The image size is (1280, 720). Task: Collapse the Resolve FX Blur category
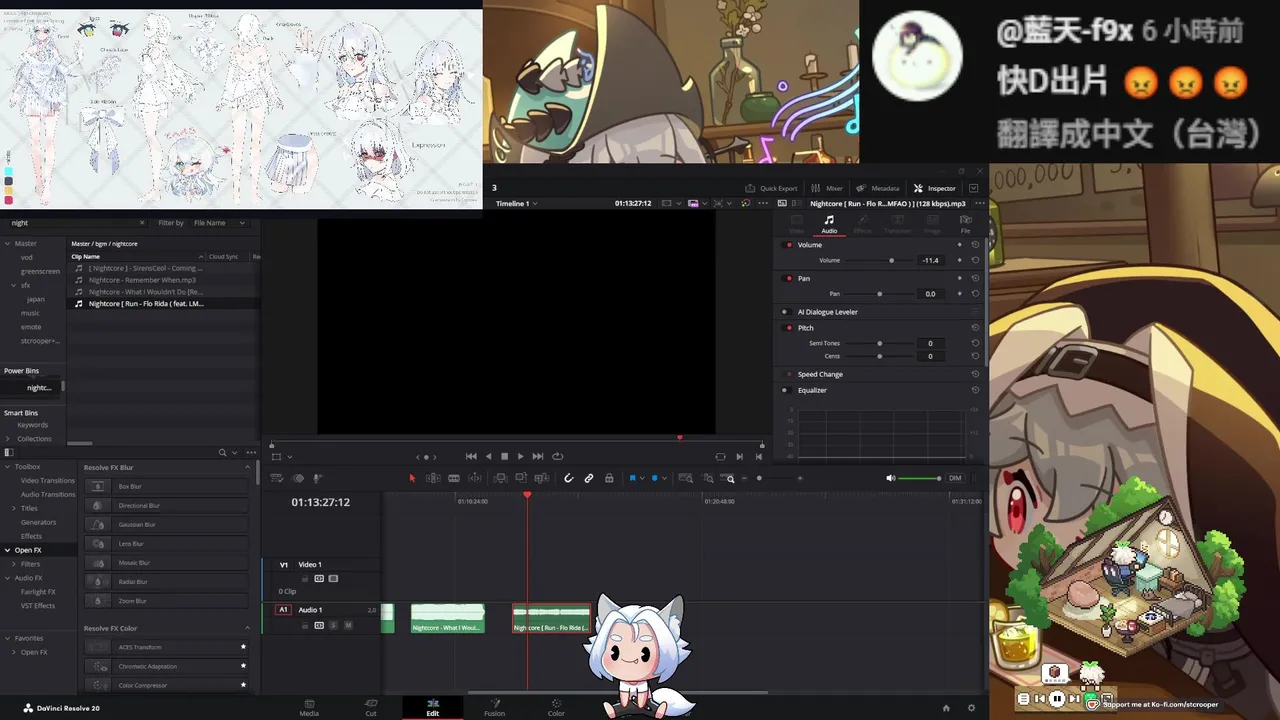pyautogui.click(x=247, y=467)
